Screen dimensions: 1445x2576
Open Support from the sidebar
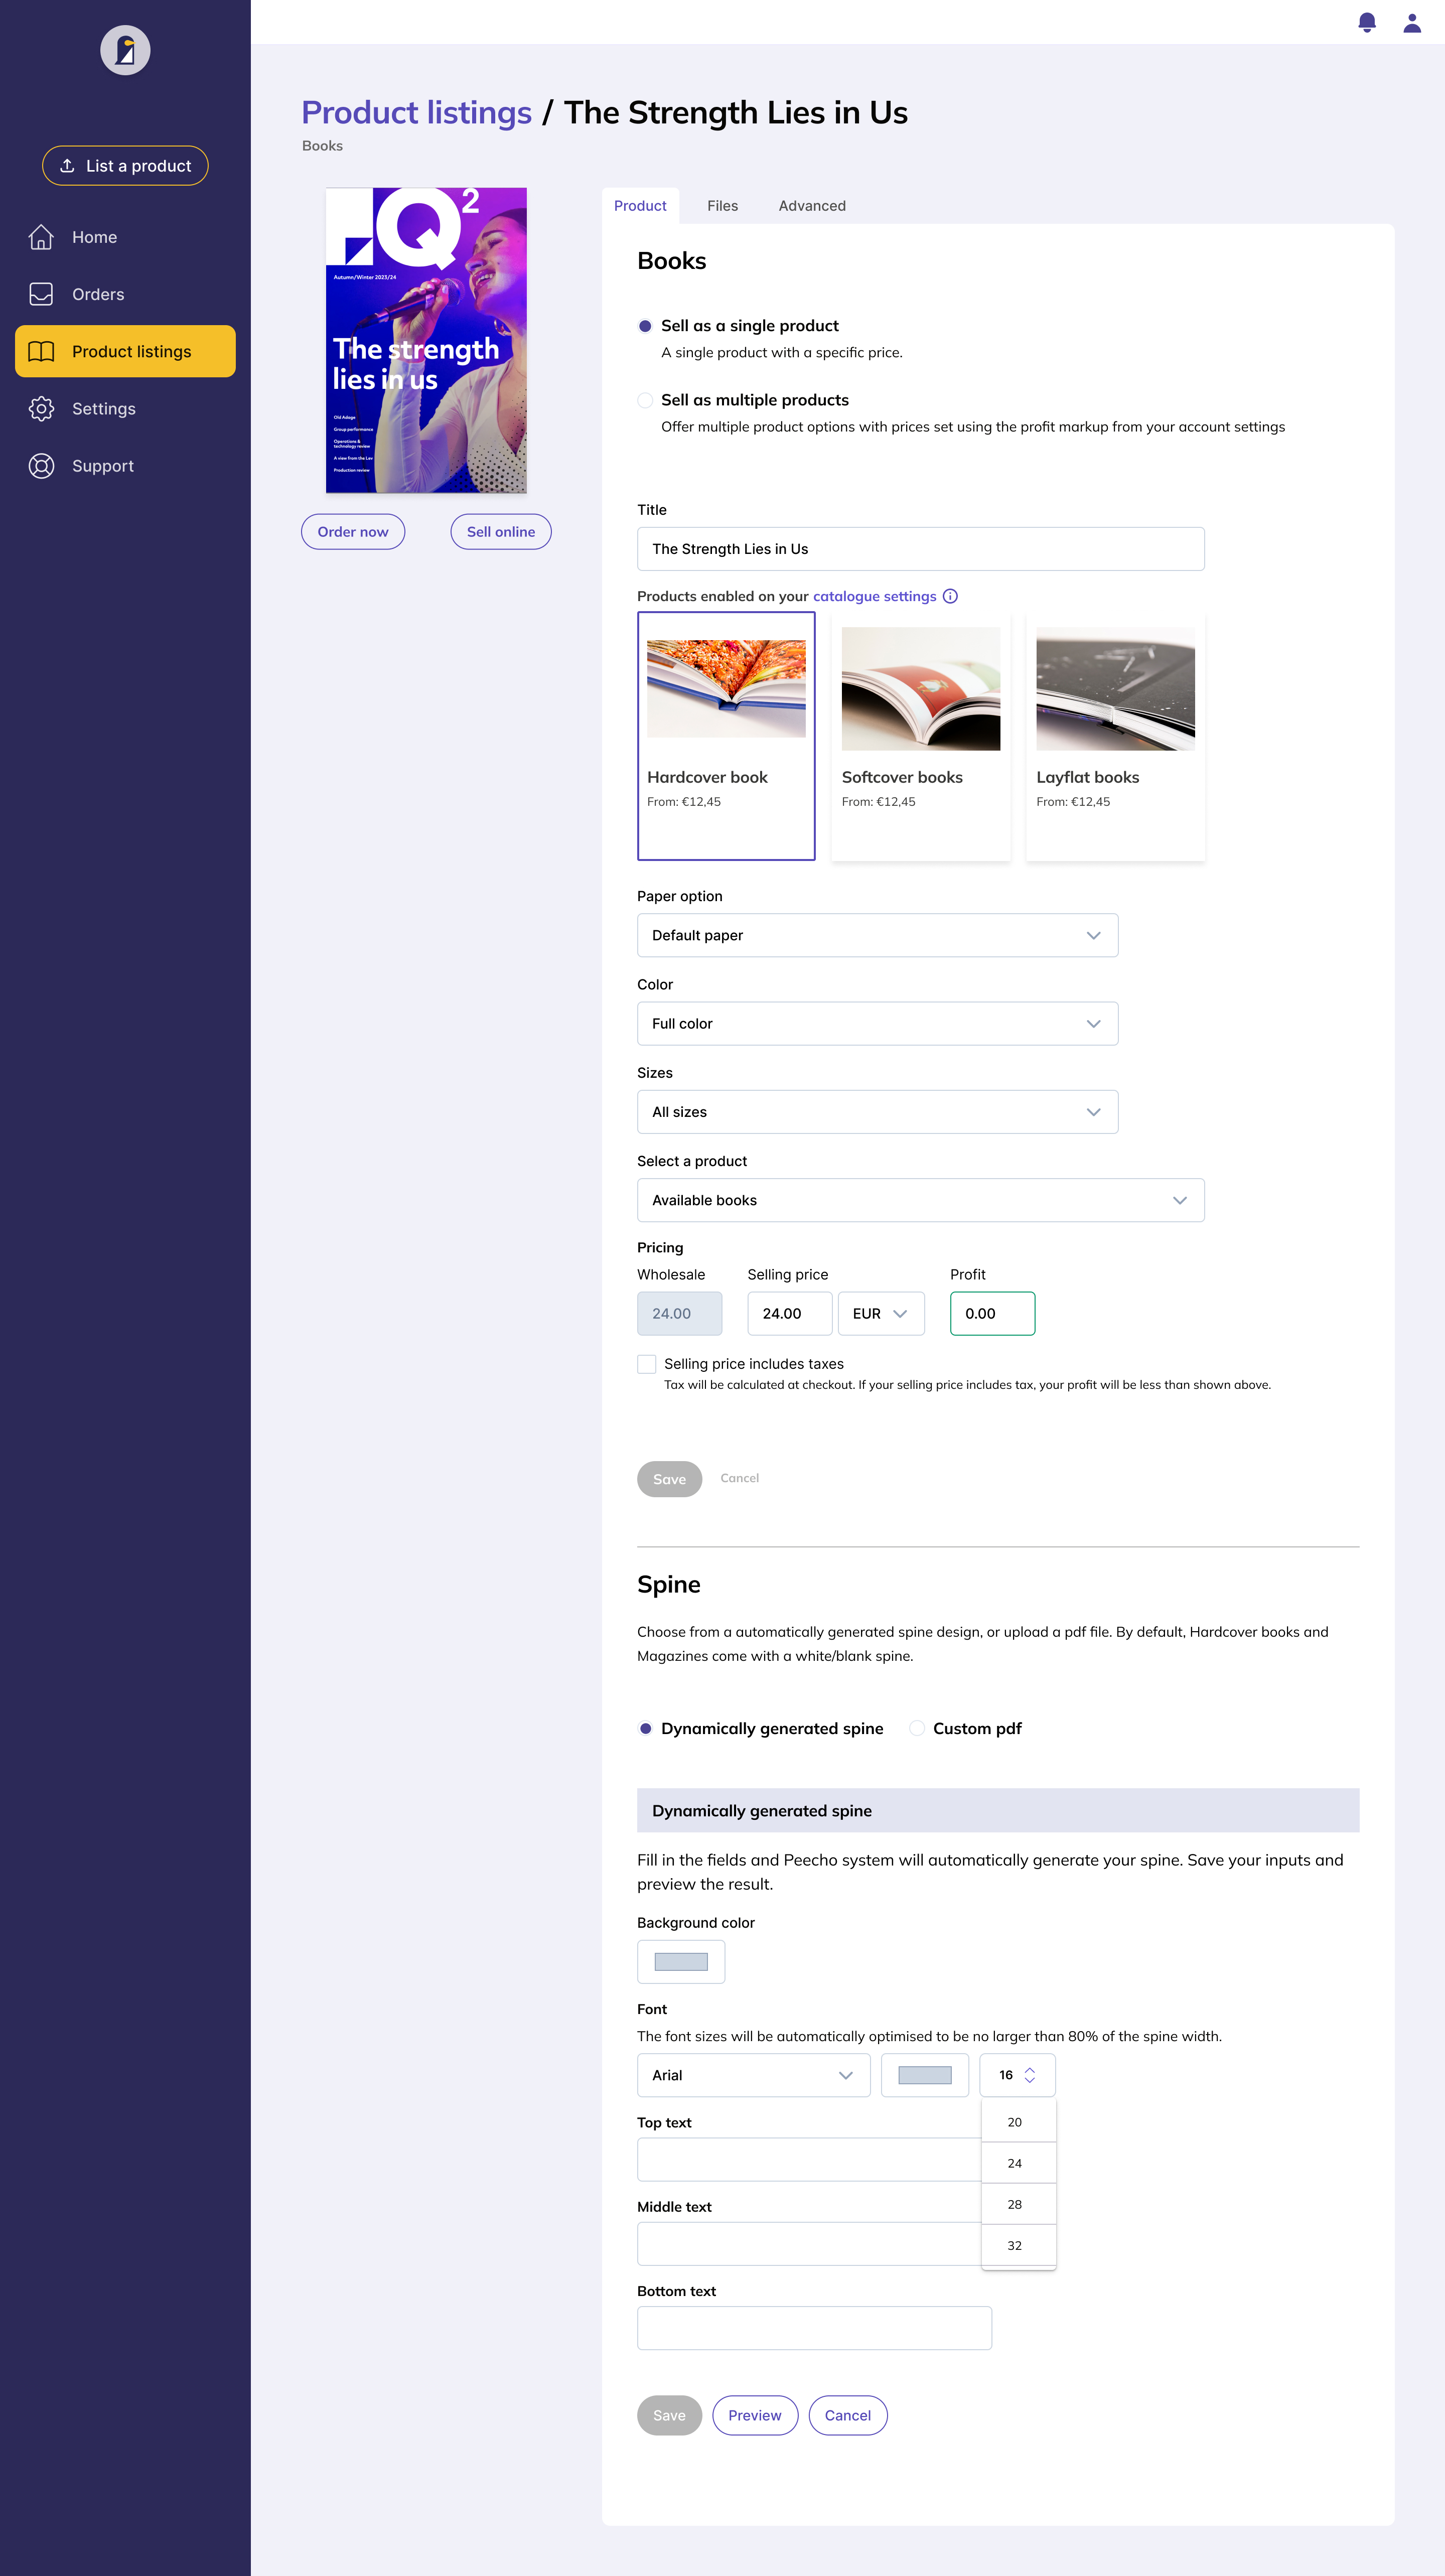click(102, 465)
